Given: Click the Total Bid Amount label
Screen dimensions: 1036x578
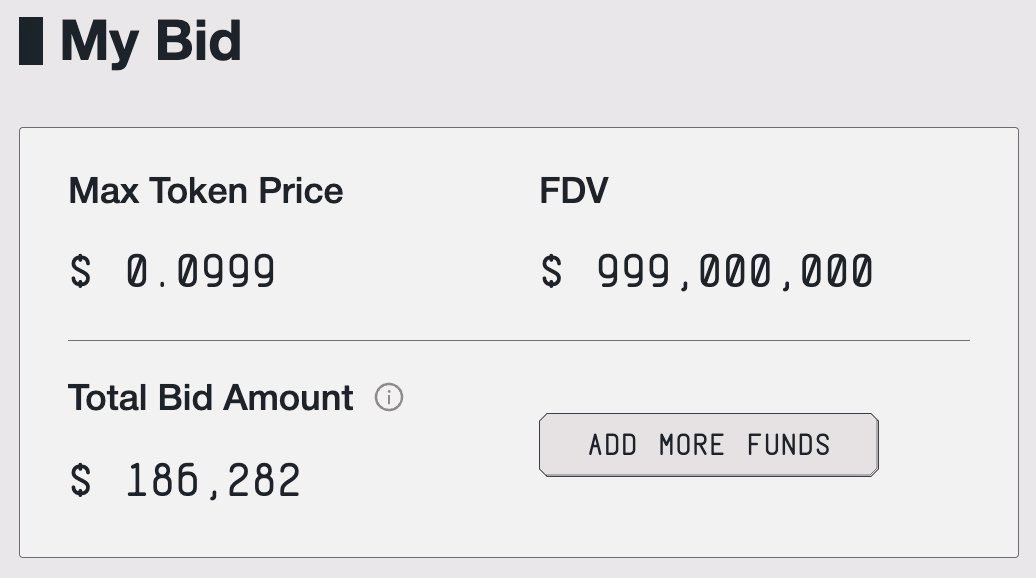Looking at the screenshot, I should 210,398.
